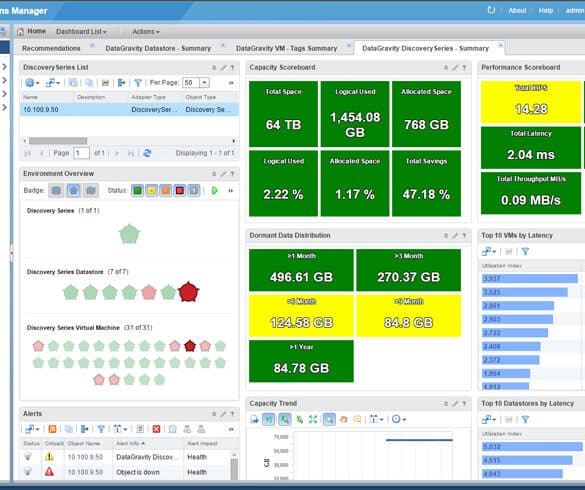Click the Page number input field
This screenshot has width=585, height=490.
tap(81, 153)
